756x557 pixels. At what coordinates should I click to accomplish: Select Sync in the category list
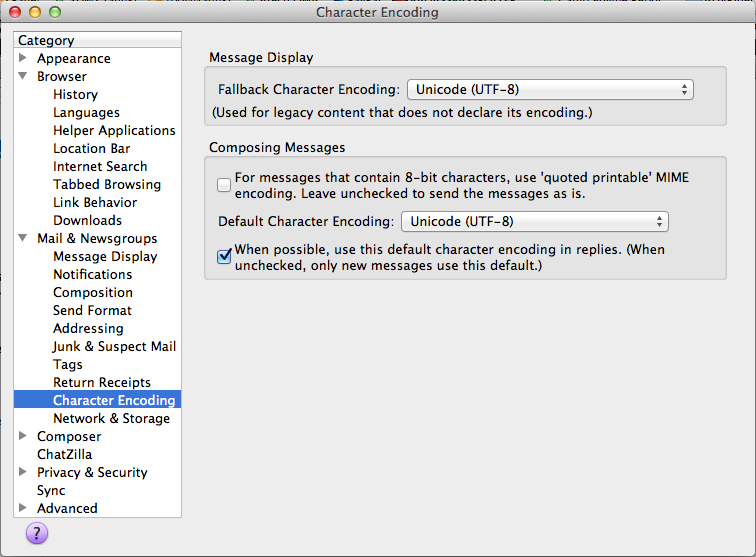(x=51, y=490)
